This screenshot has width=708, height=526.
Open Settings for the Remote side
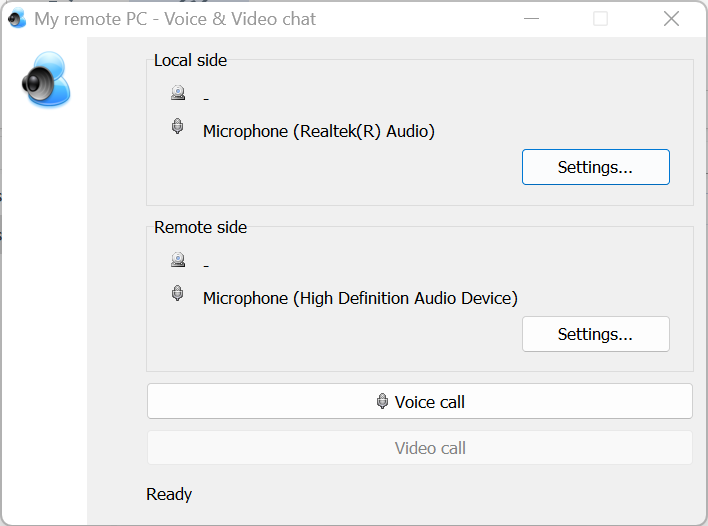(595, 334)
